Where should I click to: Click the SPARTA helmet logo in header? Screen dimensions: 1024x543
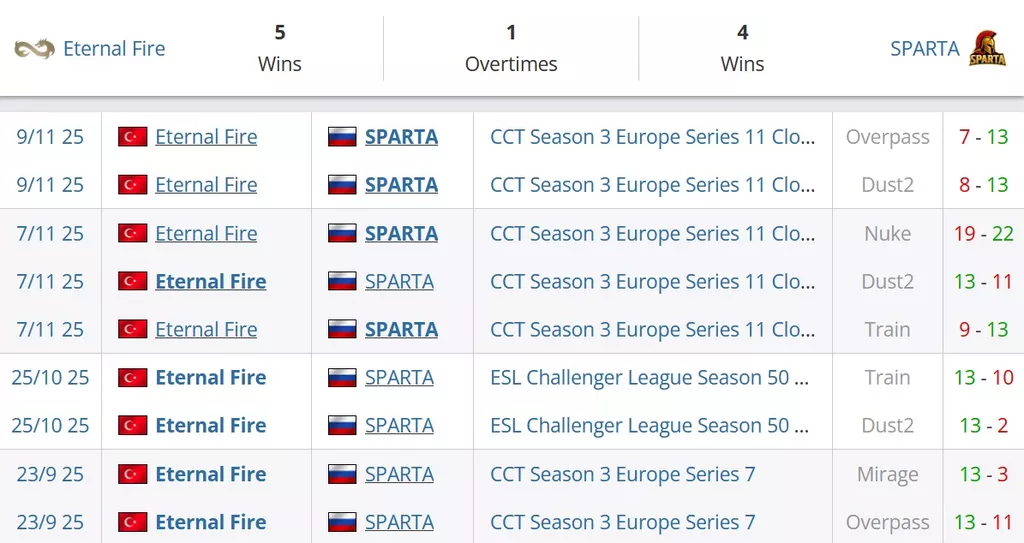pos(987,48)
